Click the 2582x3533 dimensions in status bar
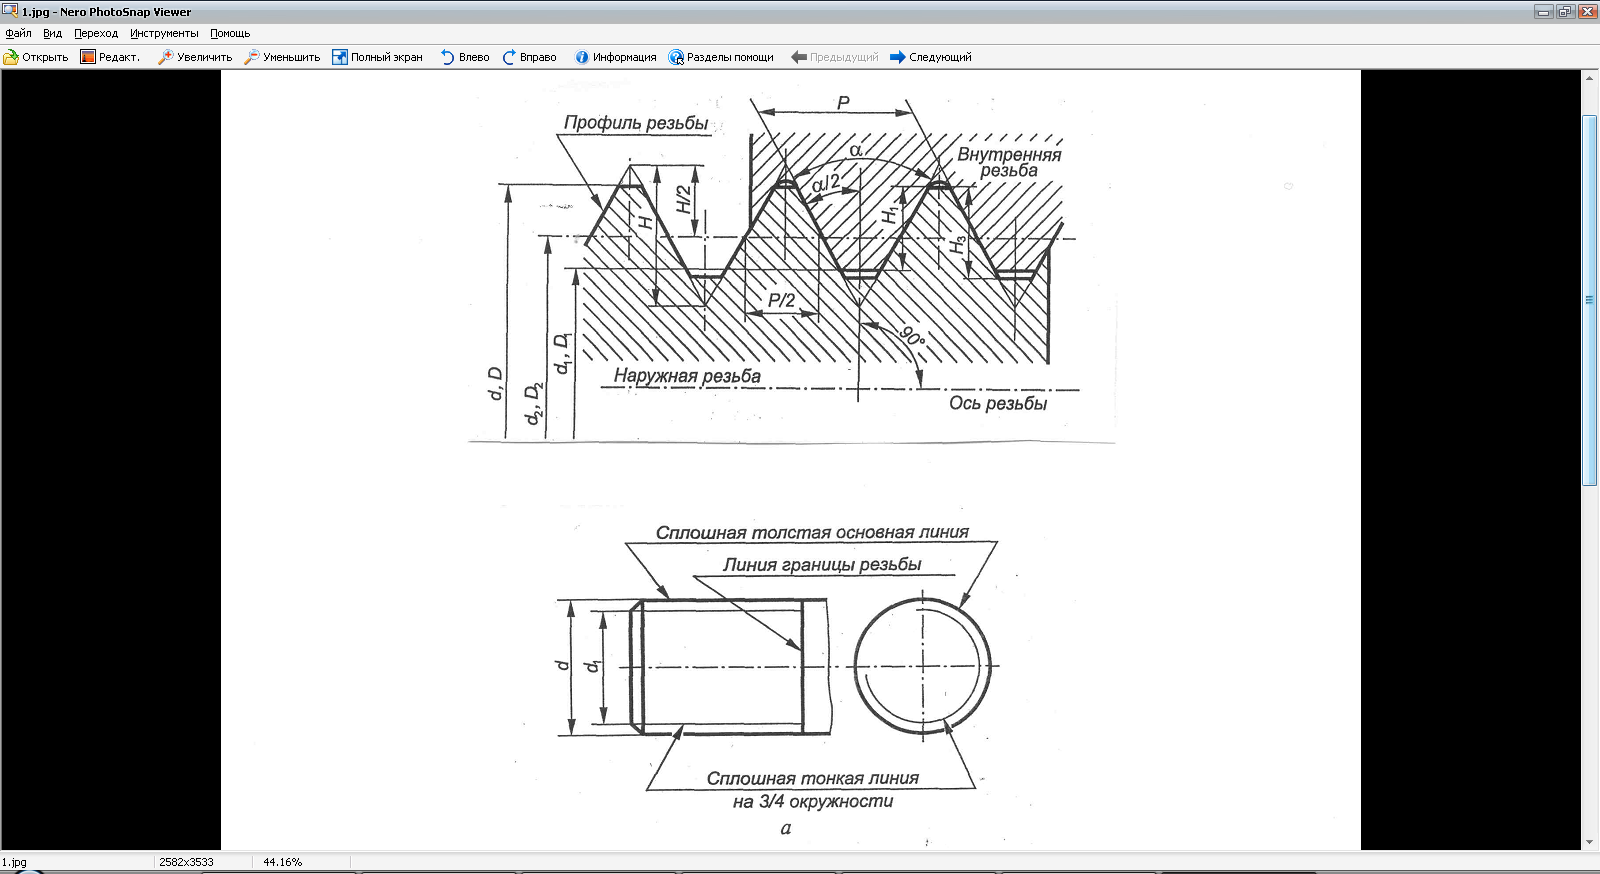 click(186, 862)
